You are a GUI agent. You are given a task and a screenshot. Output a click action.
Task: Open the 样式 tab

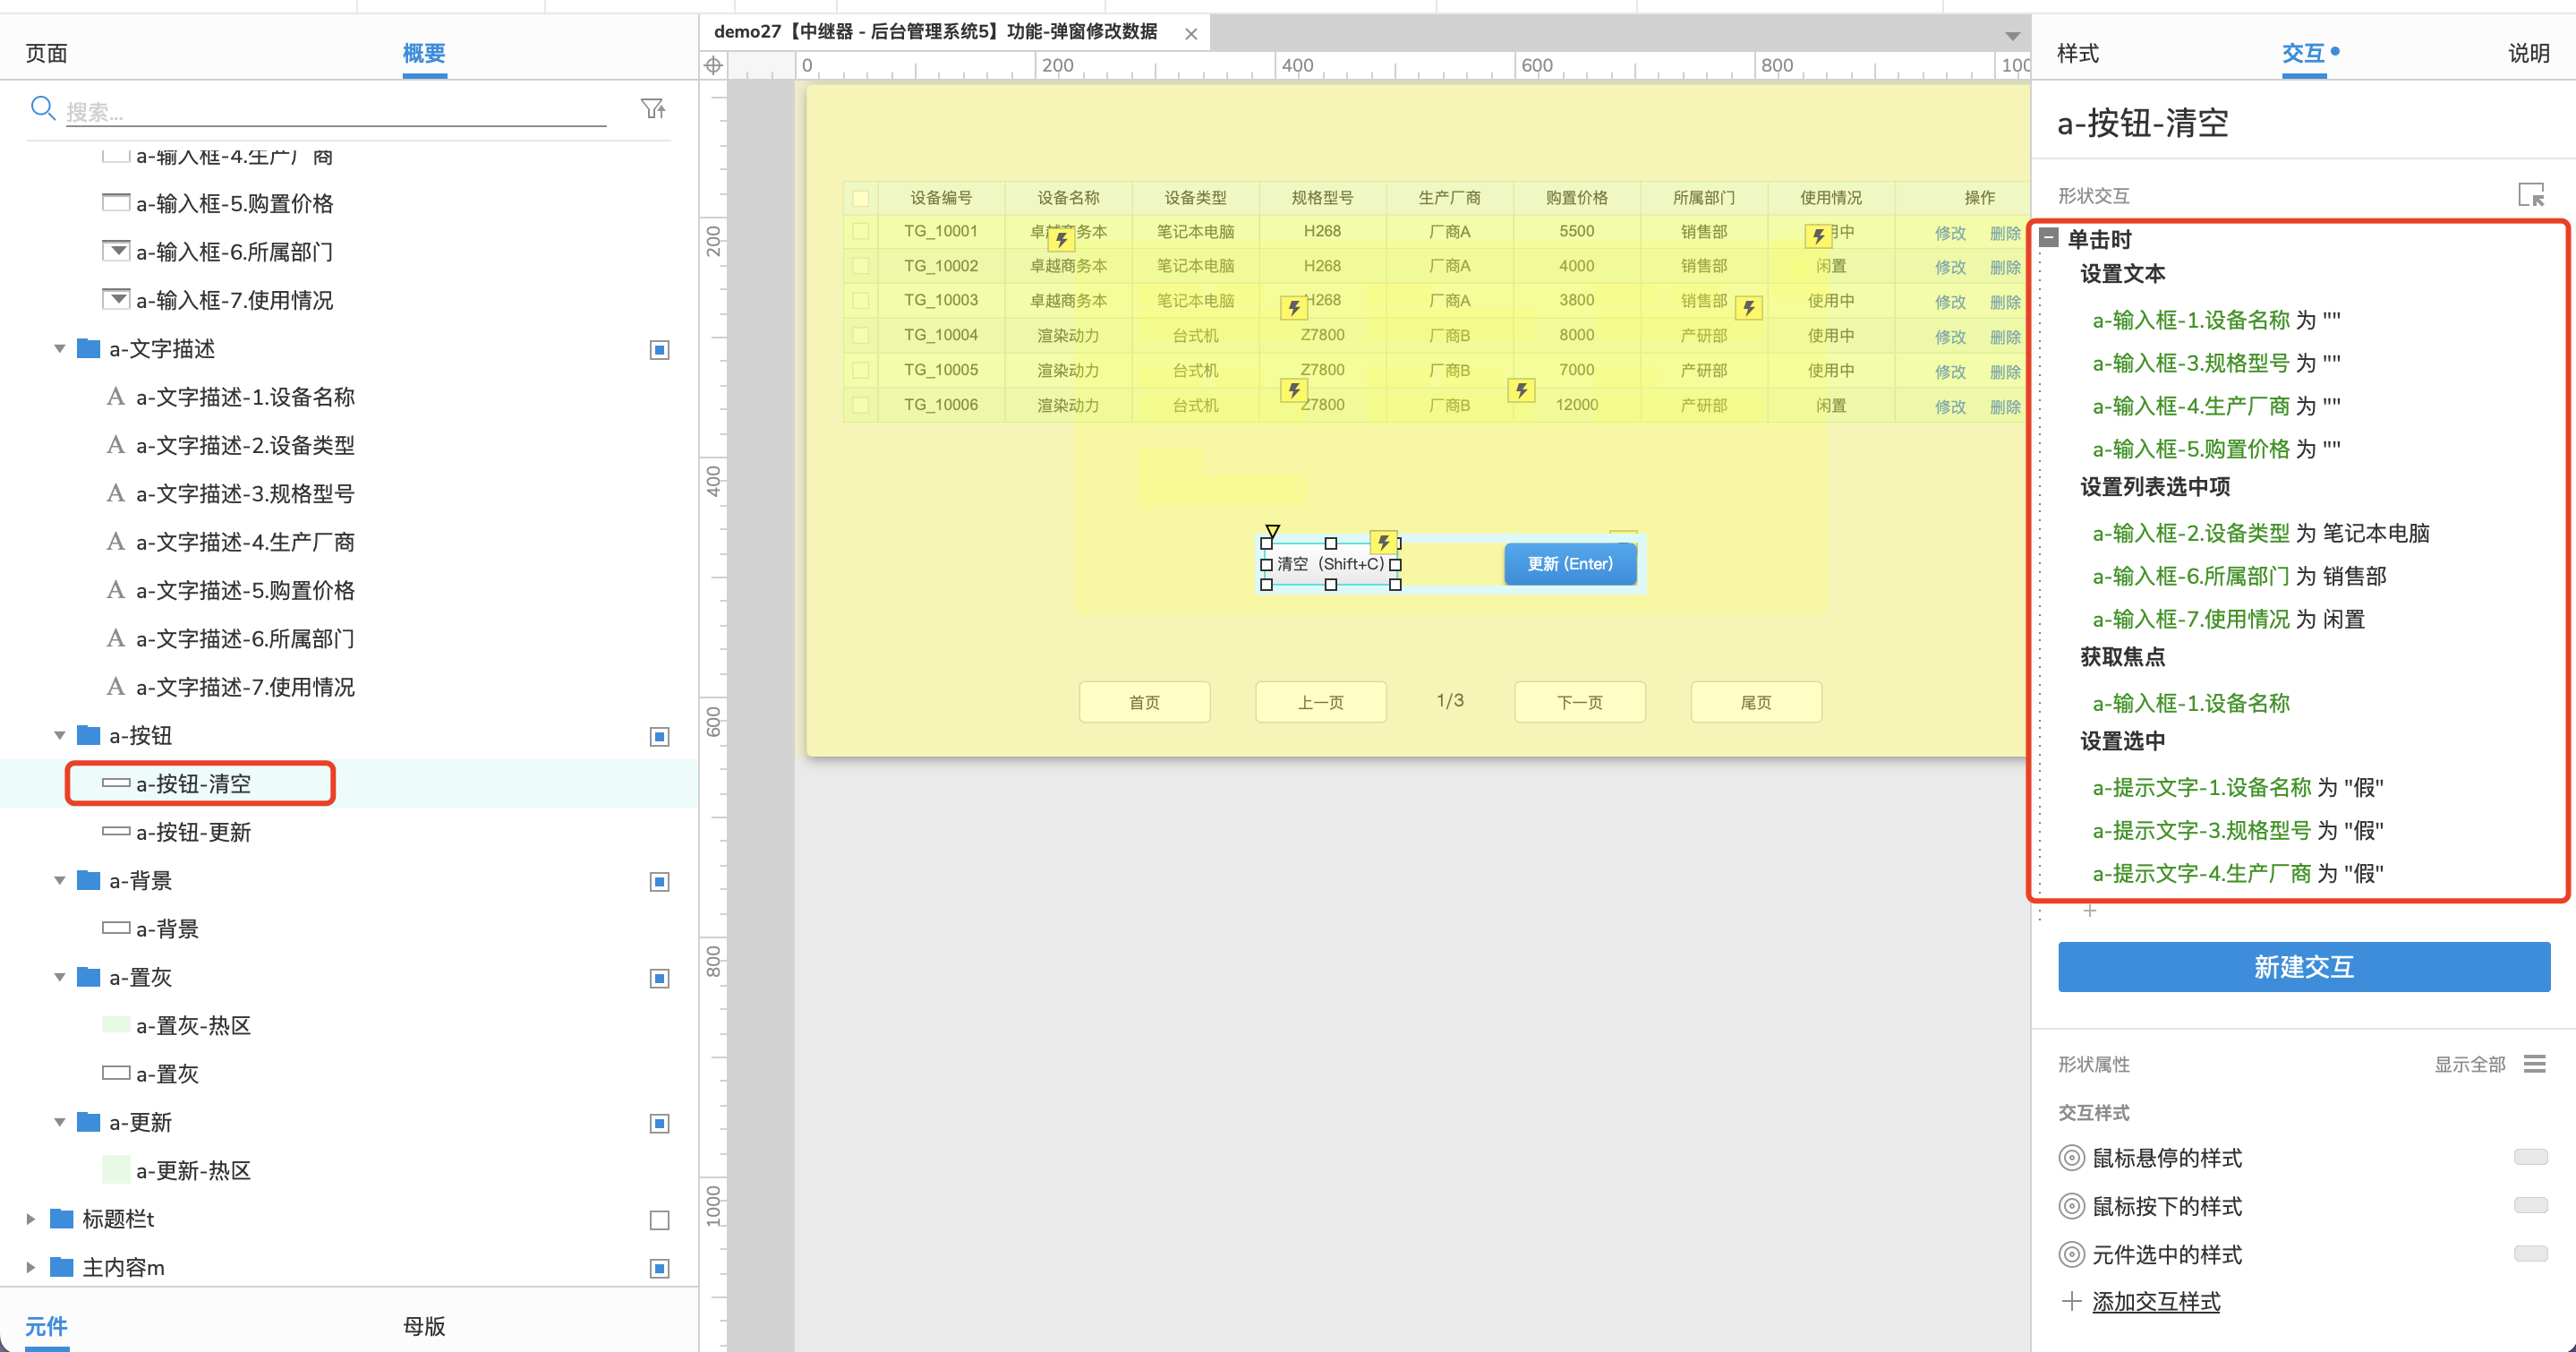click(2077, 53)
